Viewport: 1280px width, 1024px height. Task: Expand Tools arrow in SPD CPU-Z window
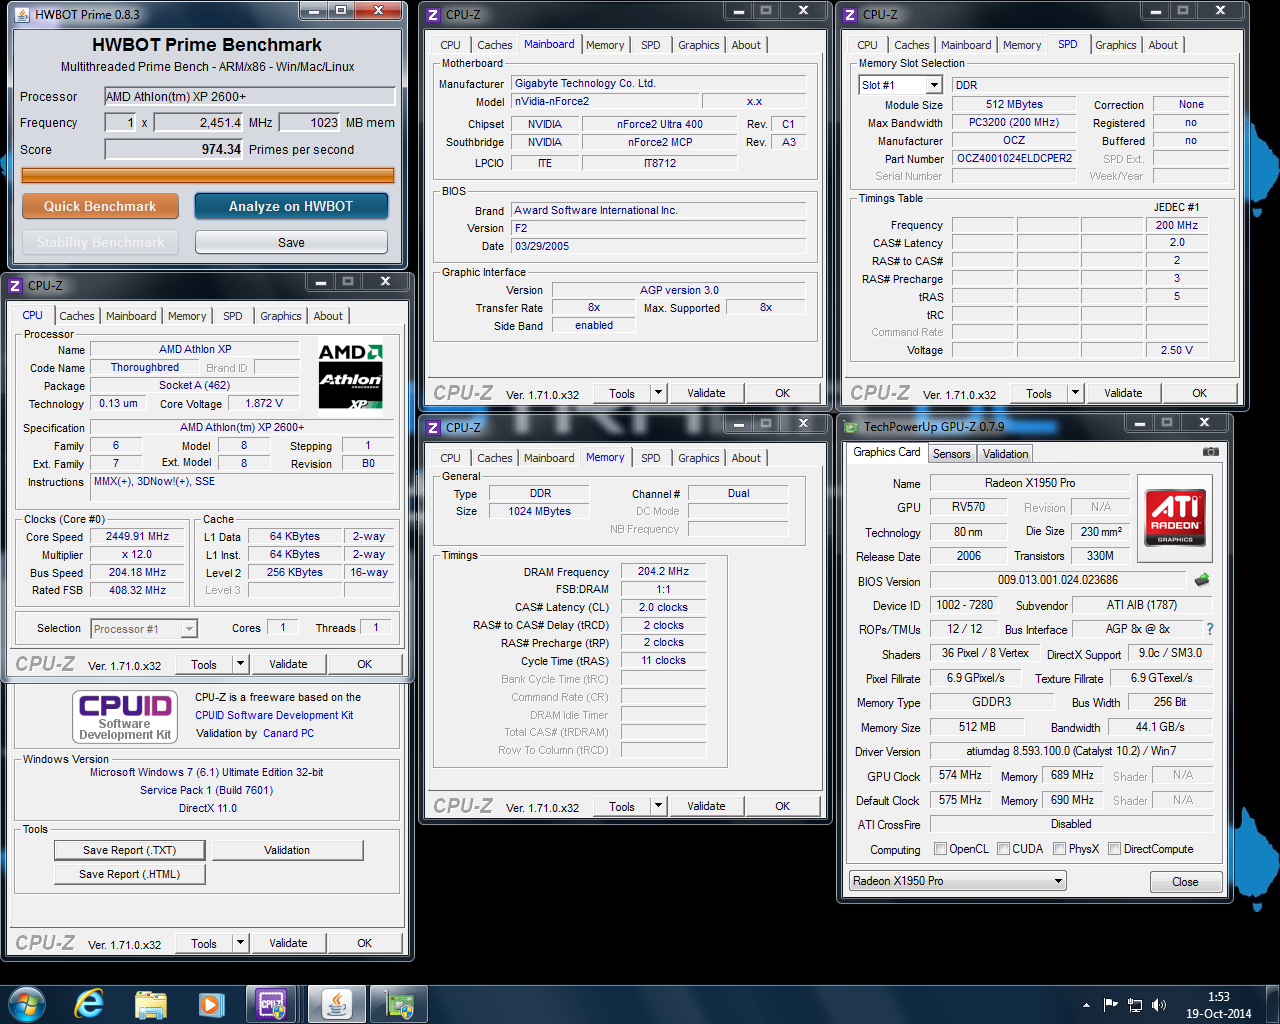coord(1075,393)
